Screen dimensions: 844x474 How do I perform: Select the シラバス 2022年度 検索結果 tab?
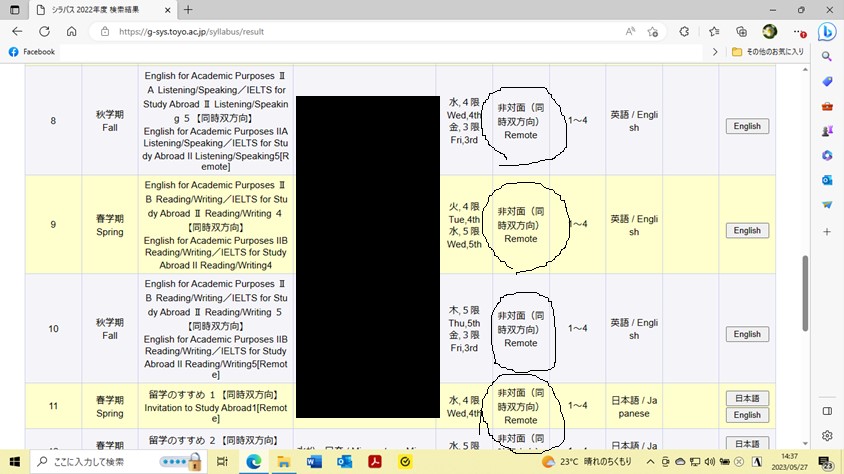[x=96, y=10]
